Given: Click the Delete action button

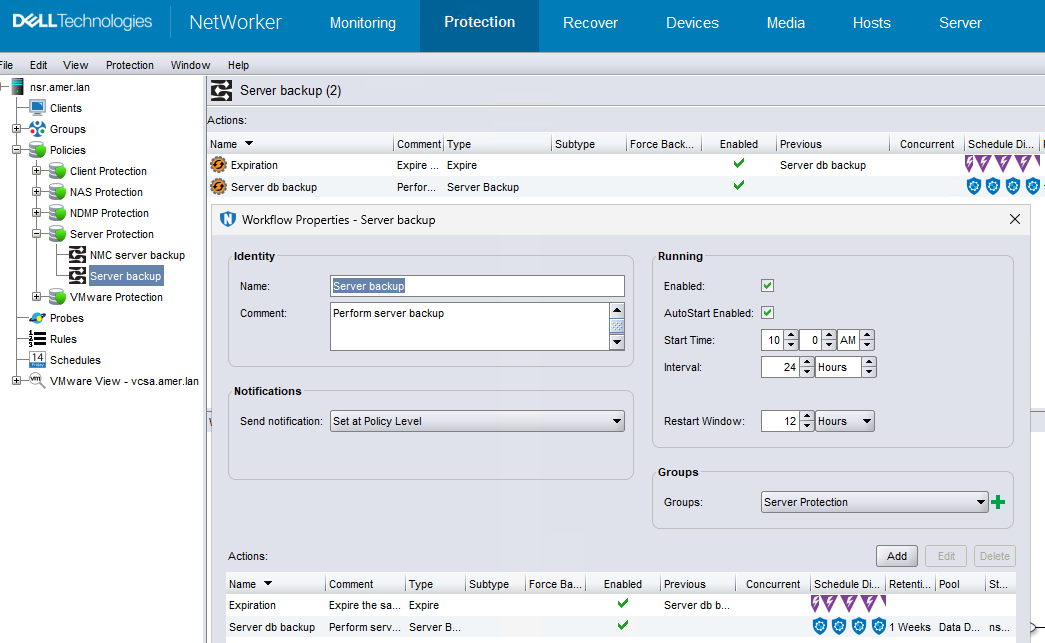Looking at the screenshot, I should 994,556.
